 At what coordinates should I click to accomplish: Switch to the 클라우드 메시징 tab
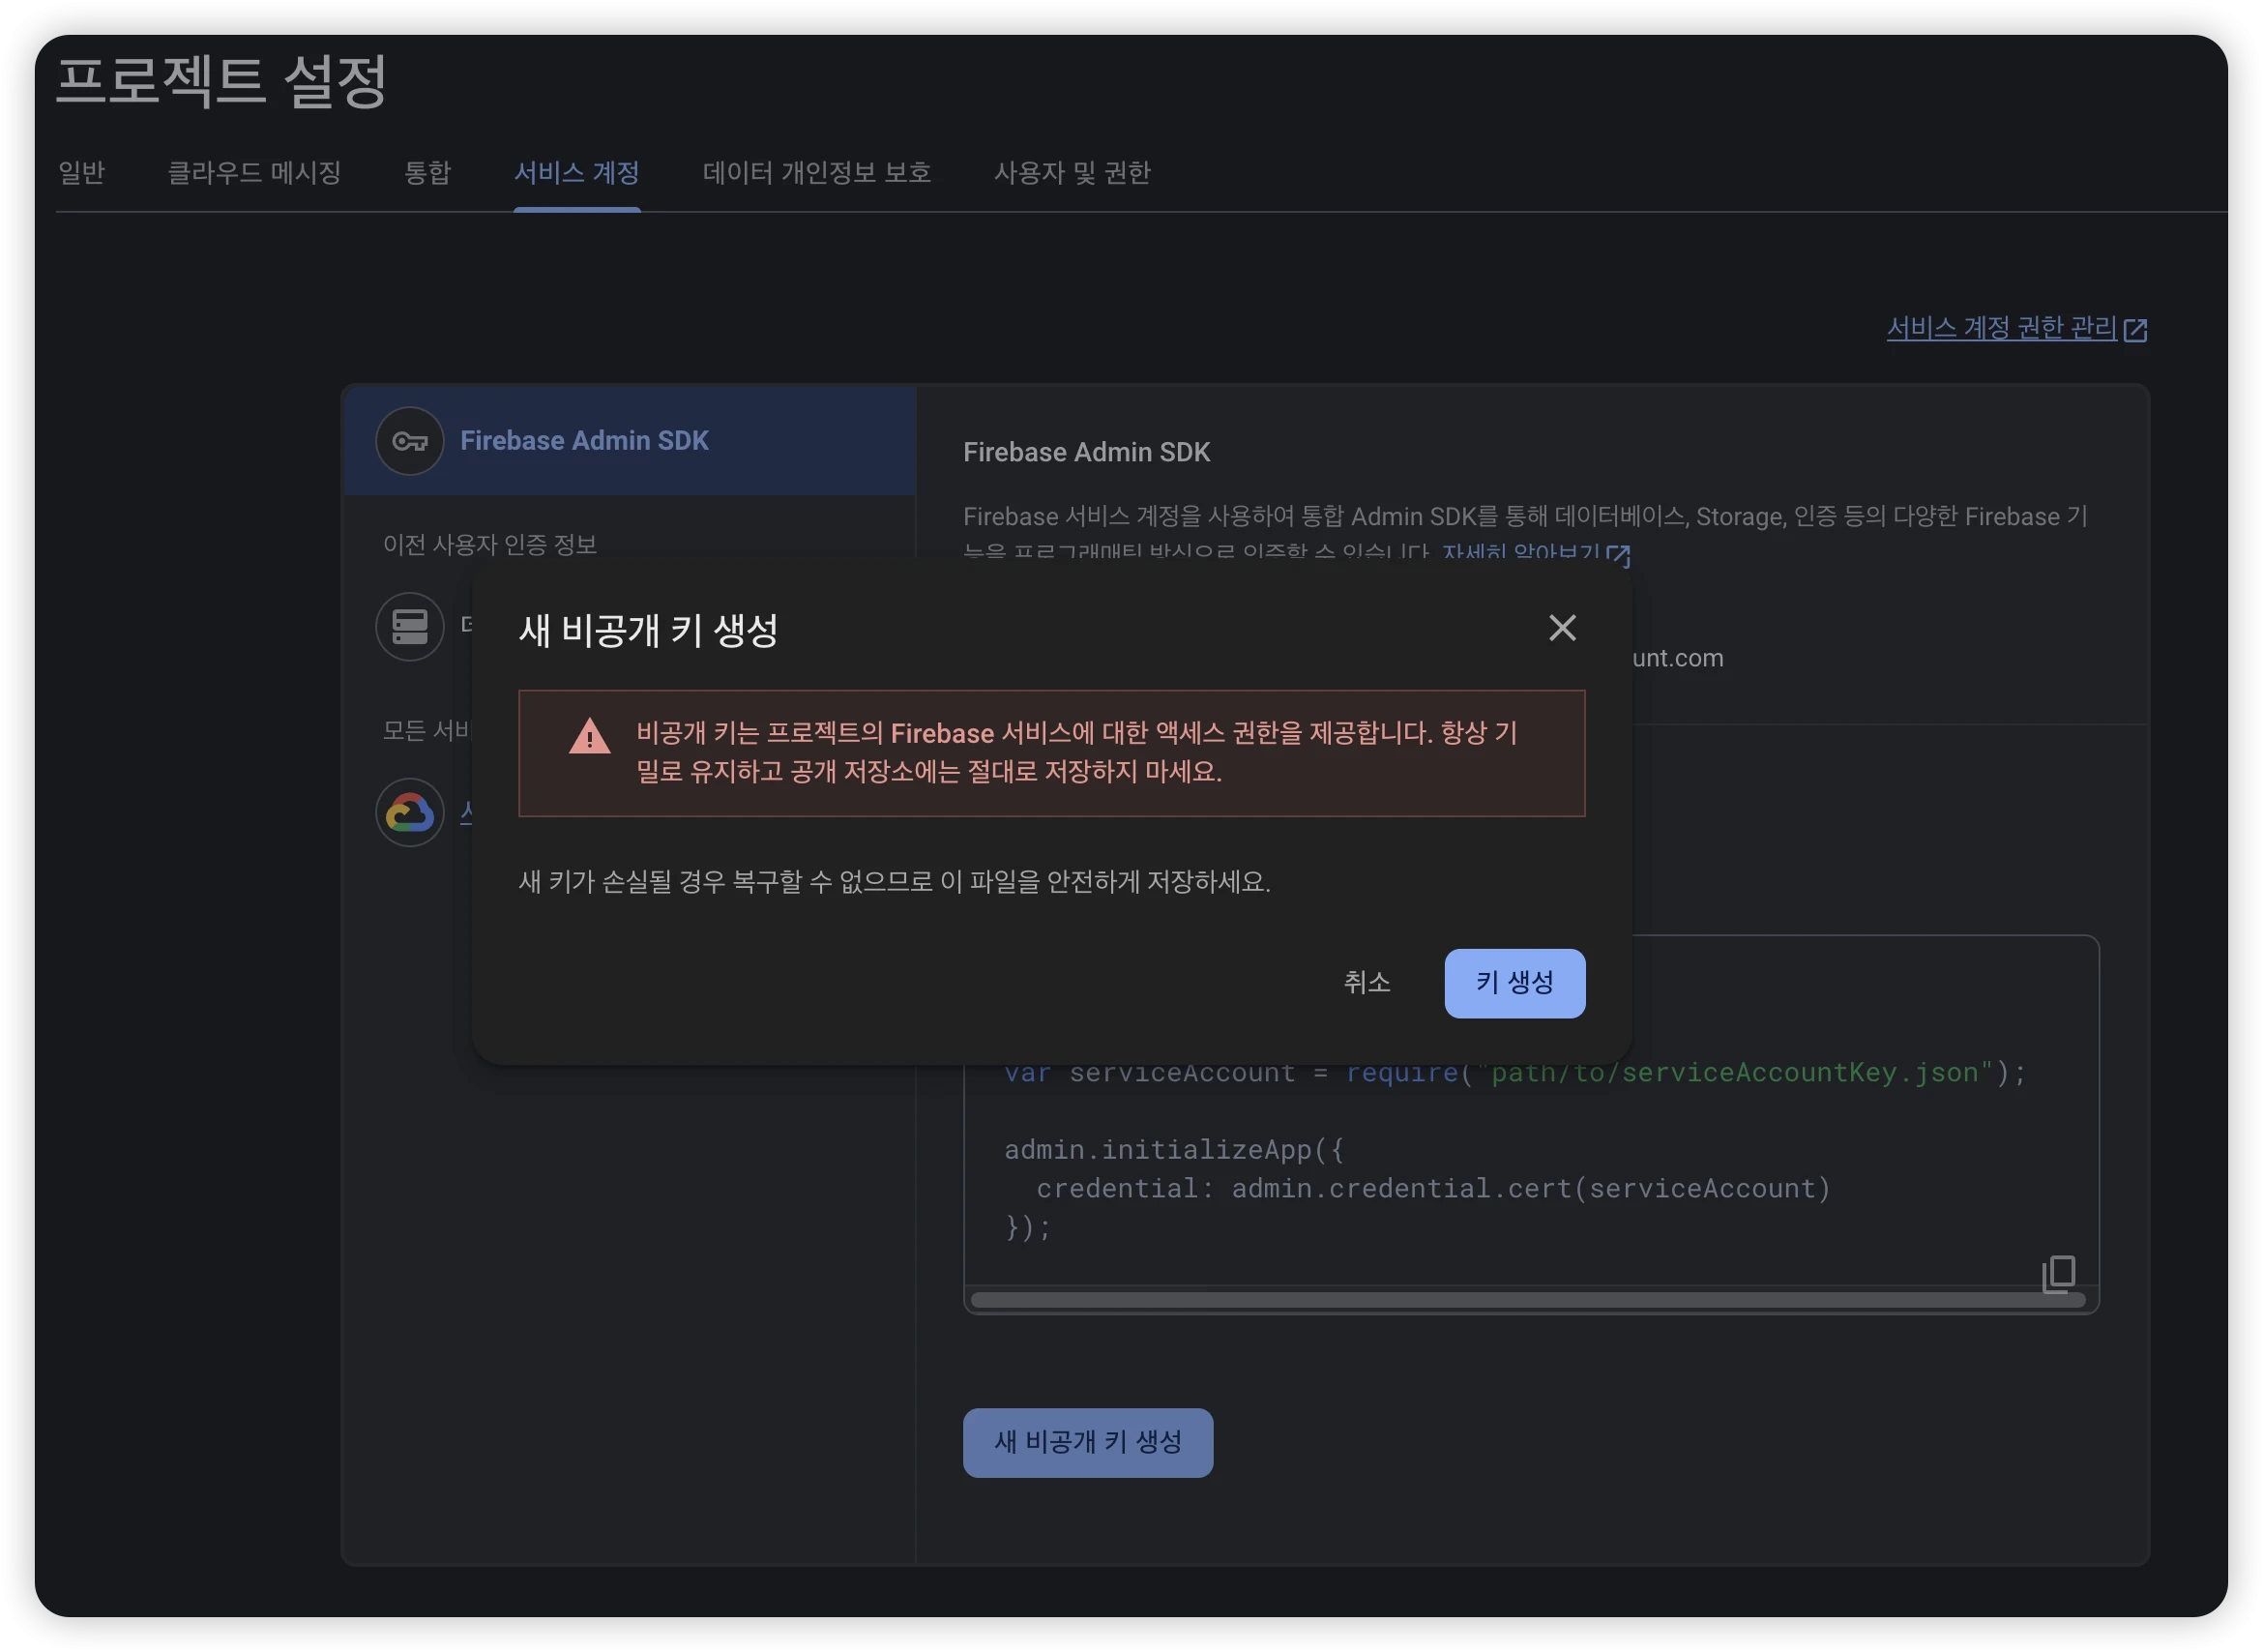(254, 172)
